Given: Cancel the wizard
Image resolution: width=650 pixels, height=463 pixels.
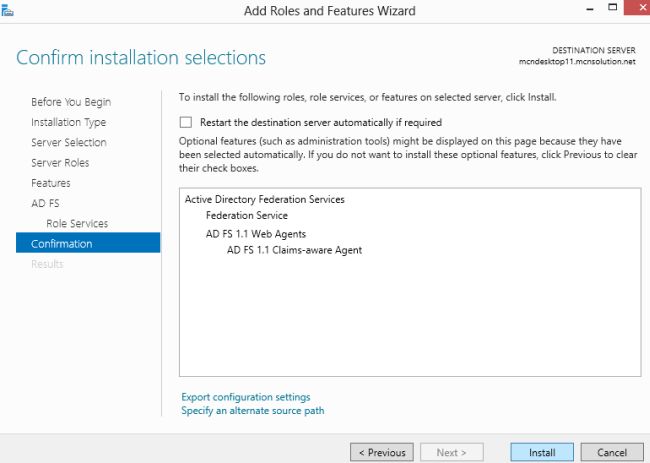Looking at the screenshot, I should (611, 452).
